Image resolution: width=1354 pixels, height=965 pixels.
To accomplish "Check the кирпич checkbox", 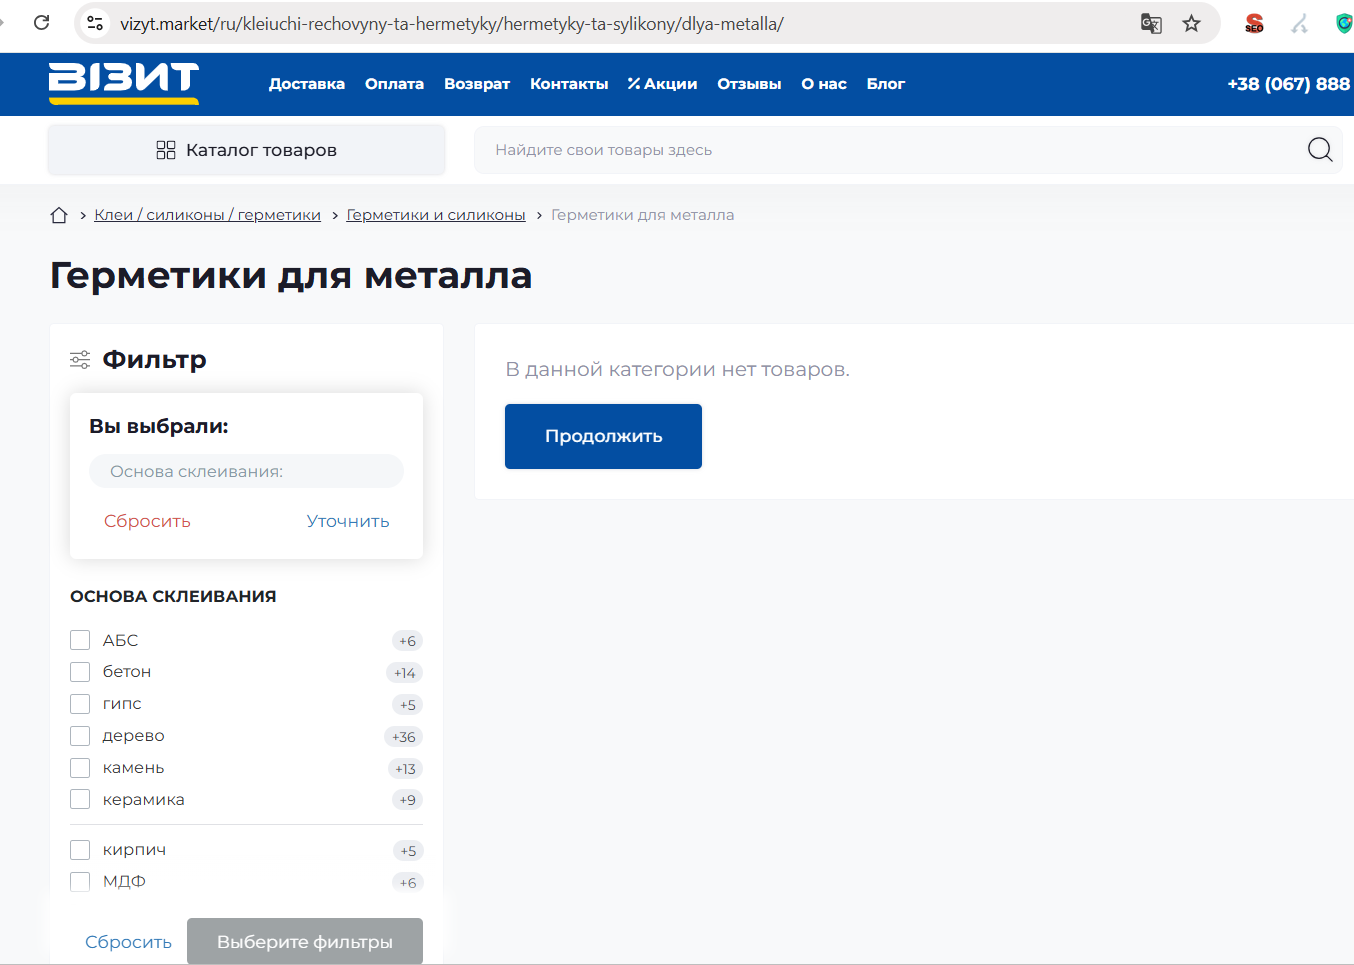I will click(x=80, y=850).
